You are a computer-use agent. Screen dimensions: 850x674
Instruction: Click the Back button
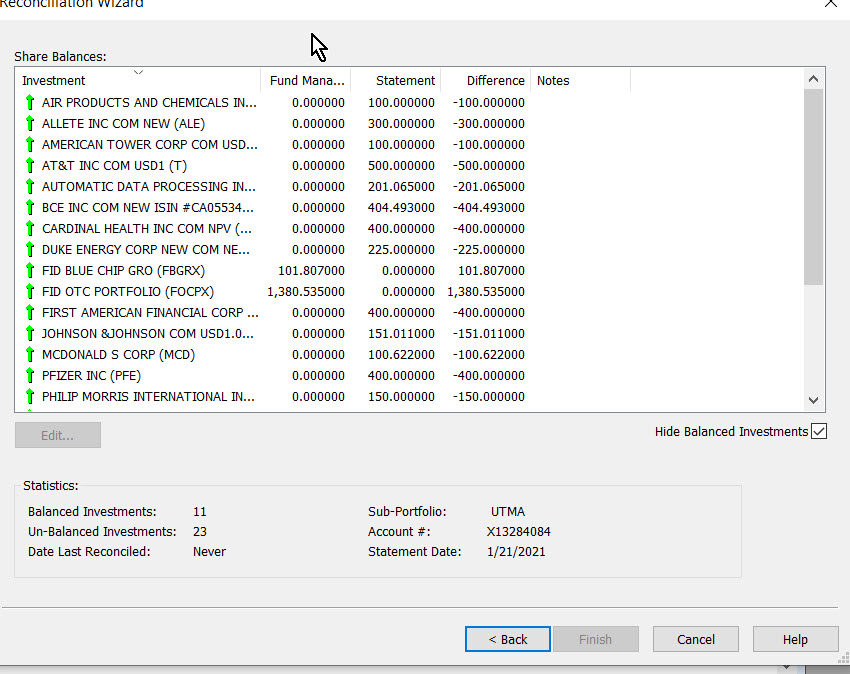point(508,639)
